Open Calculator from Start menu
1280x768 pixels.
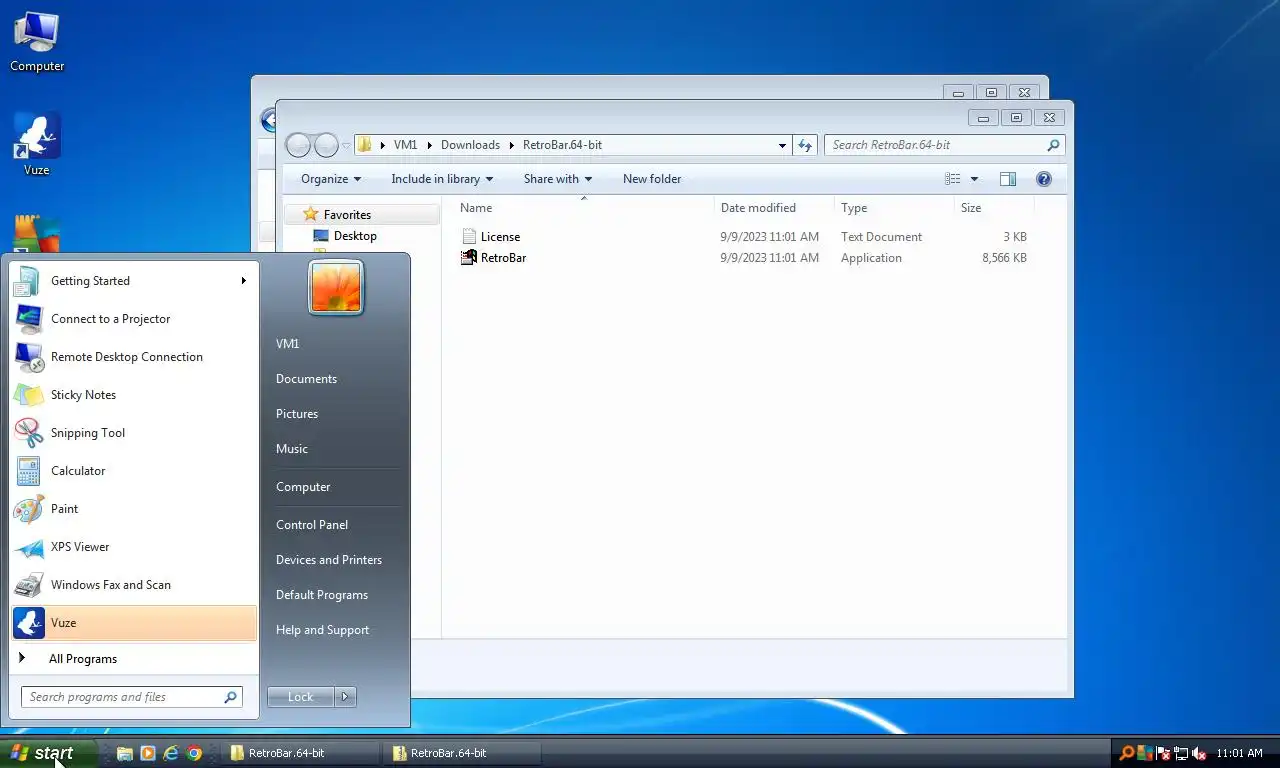coord(134,471)
